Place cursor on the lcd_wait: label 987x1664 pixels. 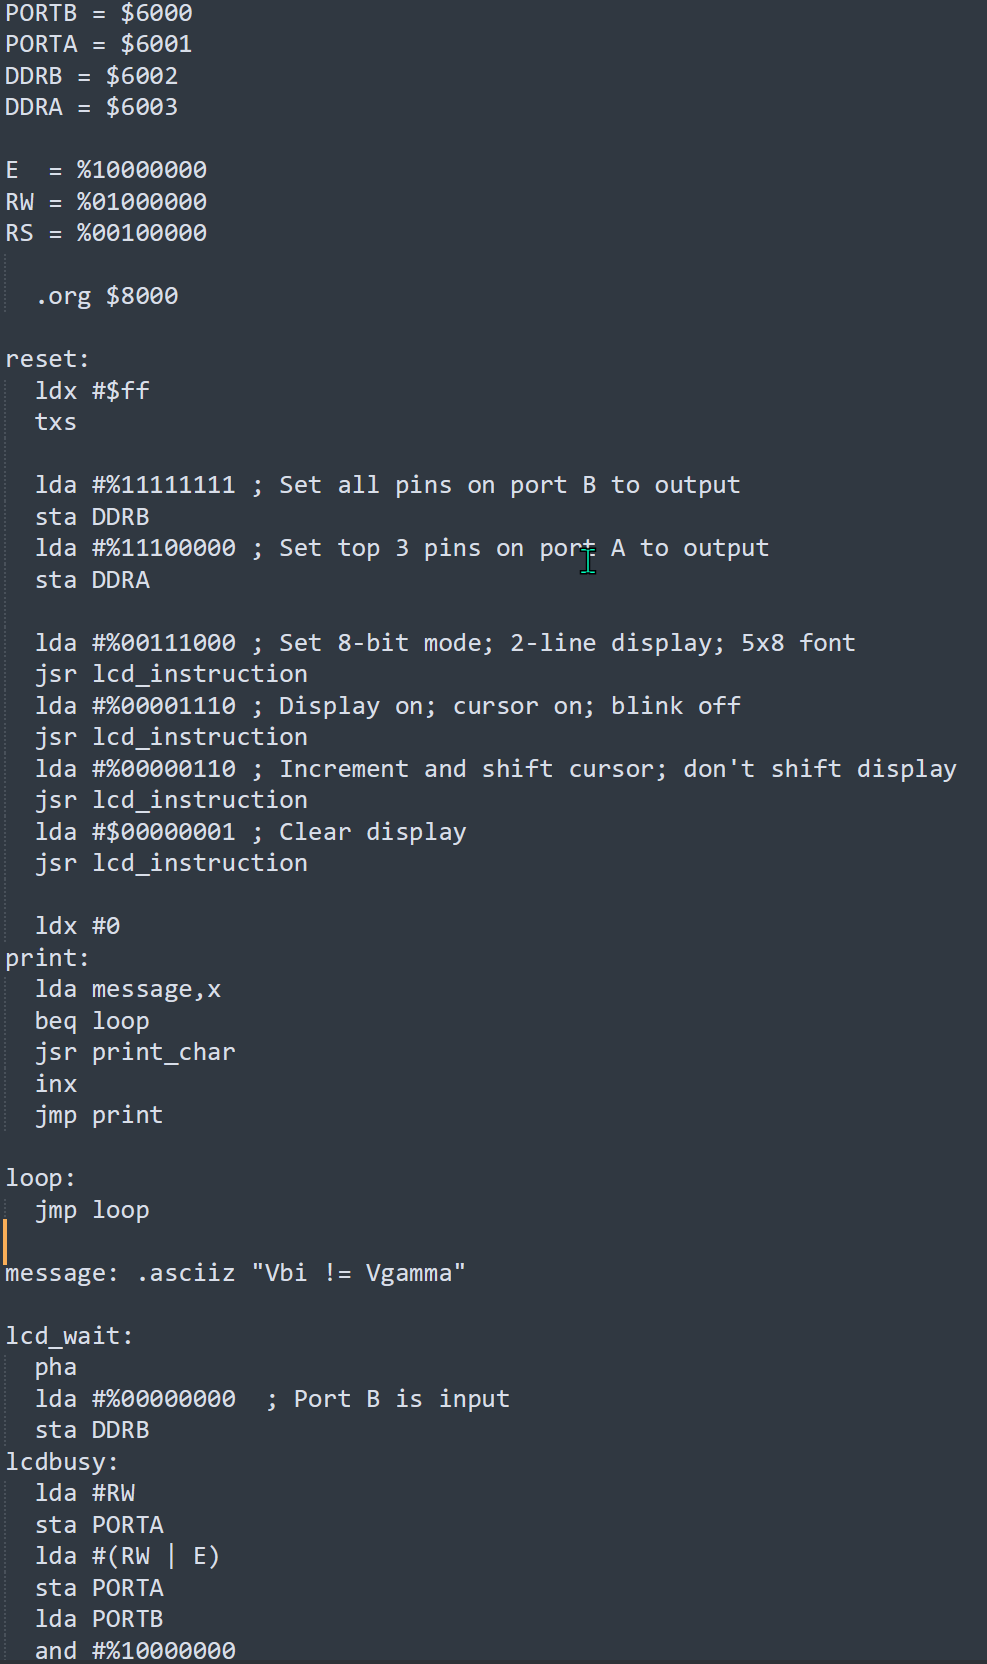(x=69, y=1336)
